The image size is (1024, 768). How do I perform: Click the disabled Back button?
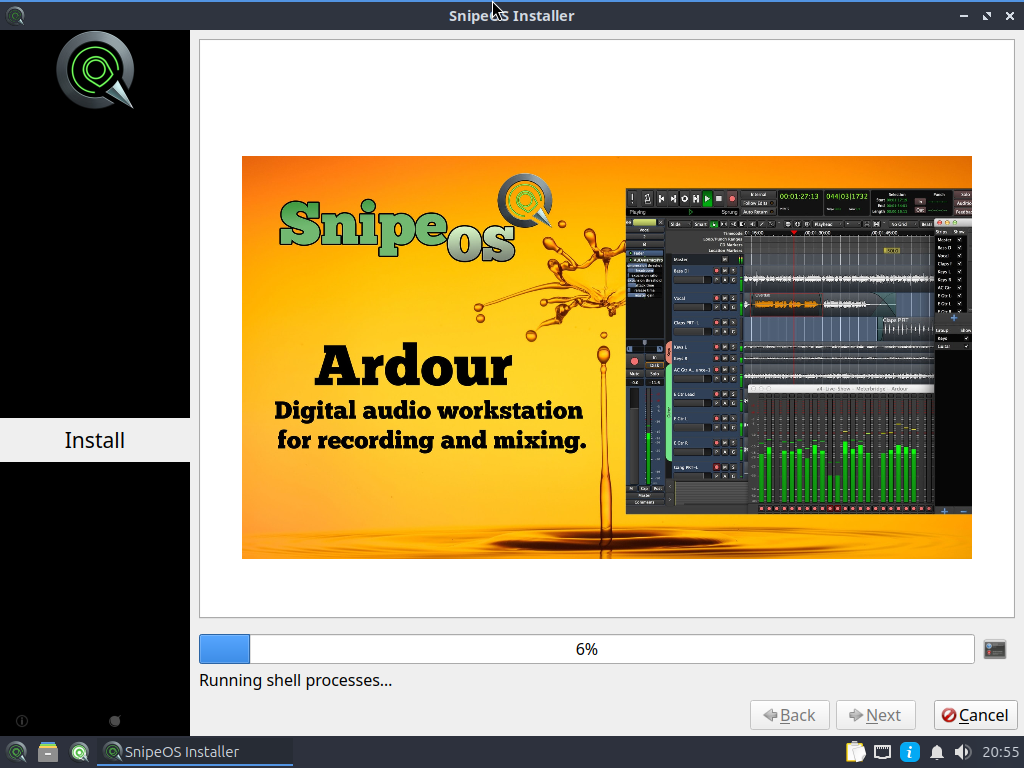tap(790, 715)
